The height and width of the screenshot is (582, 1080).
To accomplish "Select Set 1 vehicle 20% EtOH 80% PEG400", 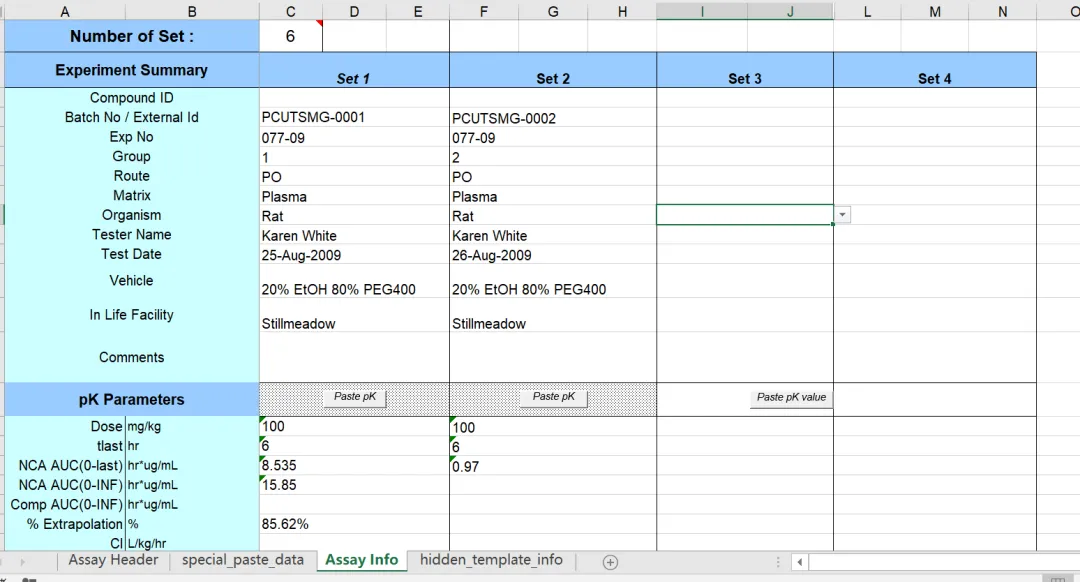I will pos(354,281).
